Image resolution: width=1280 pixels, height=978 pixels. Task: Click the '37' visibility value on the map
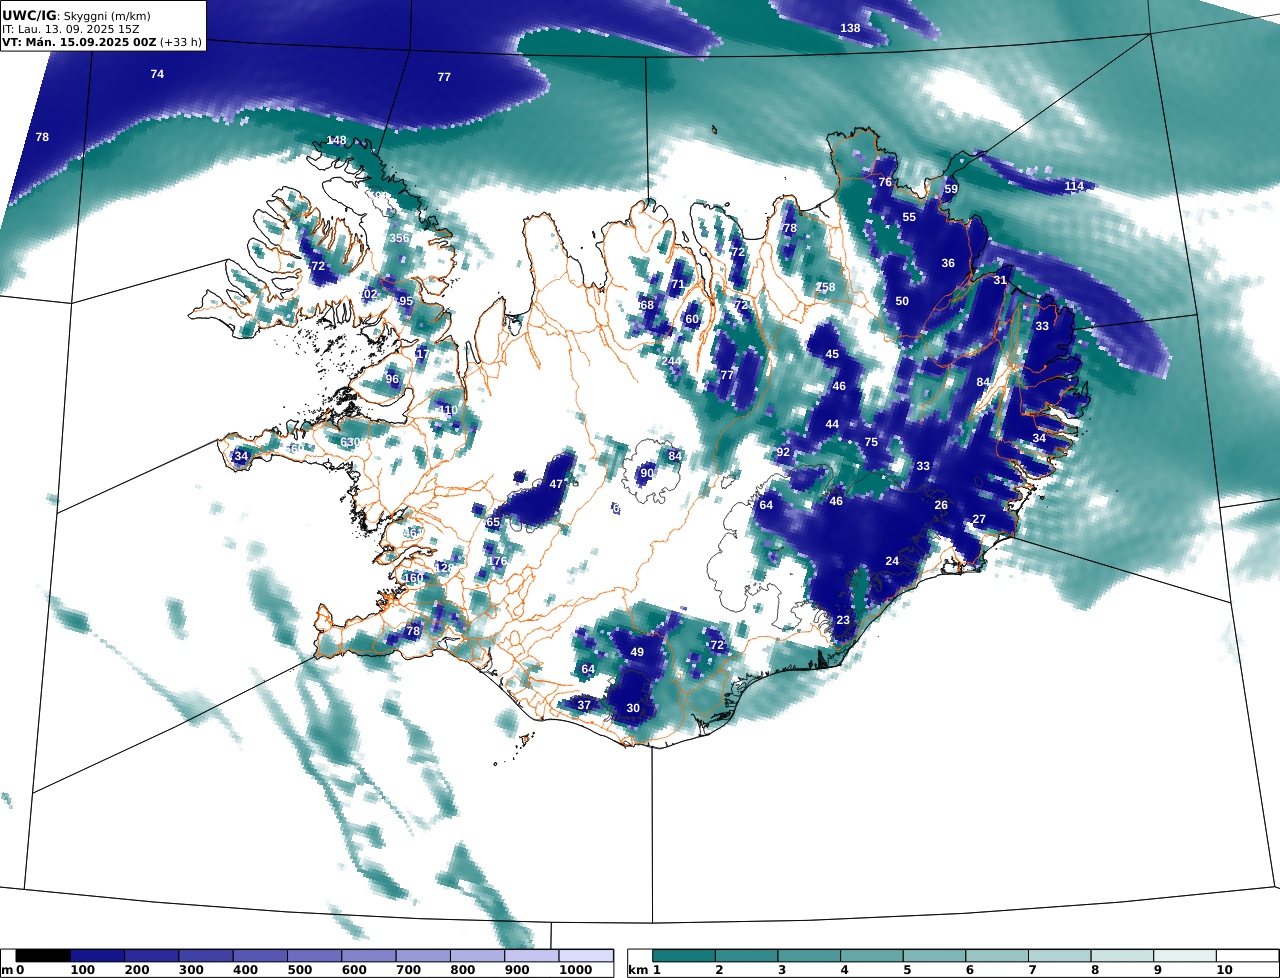584,705
